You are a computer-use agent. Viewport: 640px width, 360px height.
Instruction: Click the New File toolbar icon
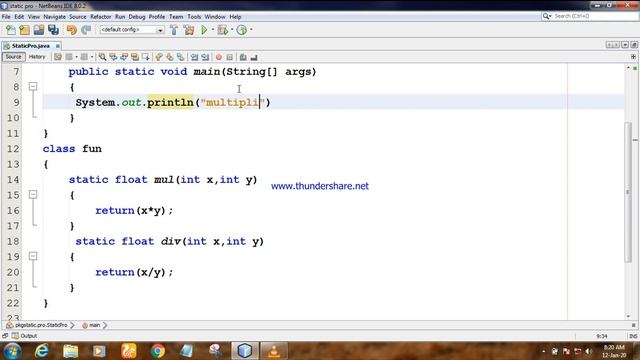(x=11, y=30)
